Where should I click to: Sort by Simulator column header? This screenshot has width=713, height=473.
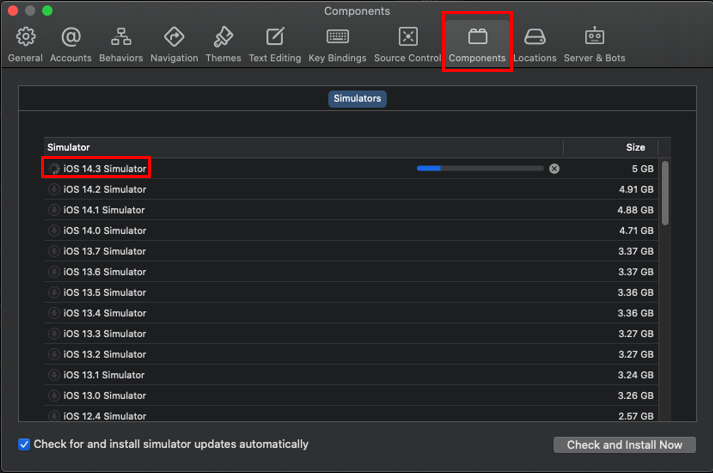point(69,147)
